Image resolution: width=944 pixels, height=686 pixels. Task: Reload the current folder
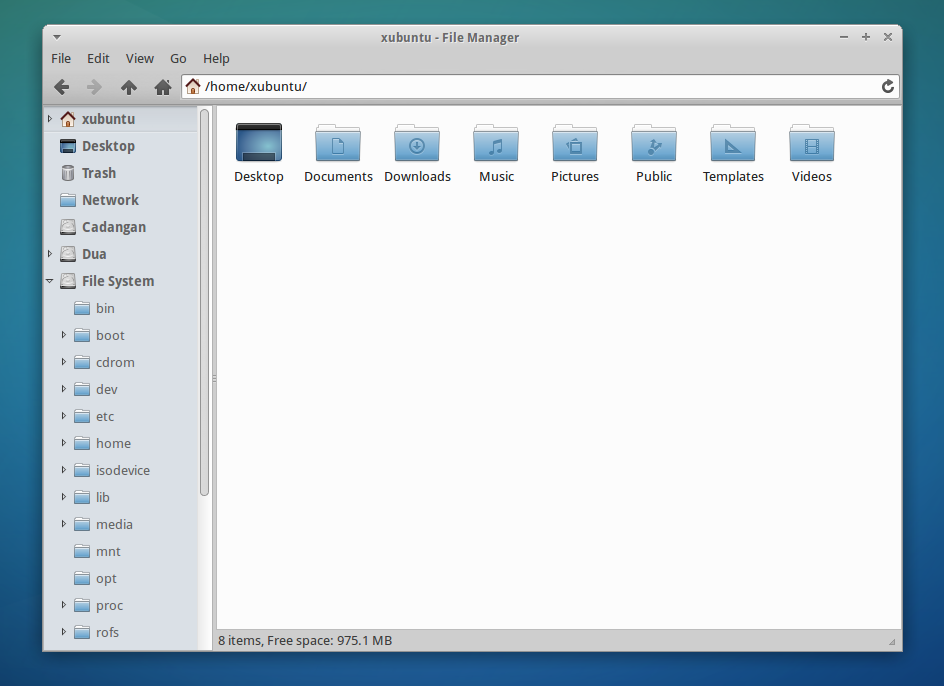point(887,87)
